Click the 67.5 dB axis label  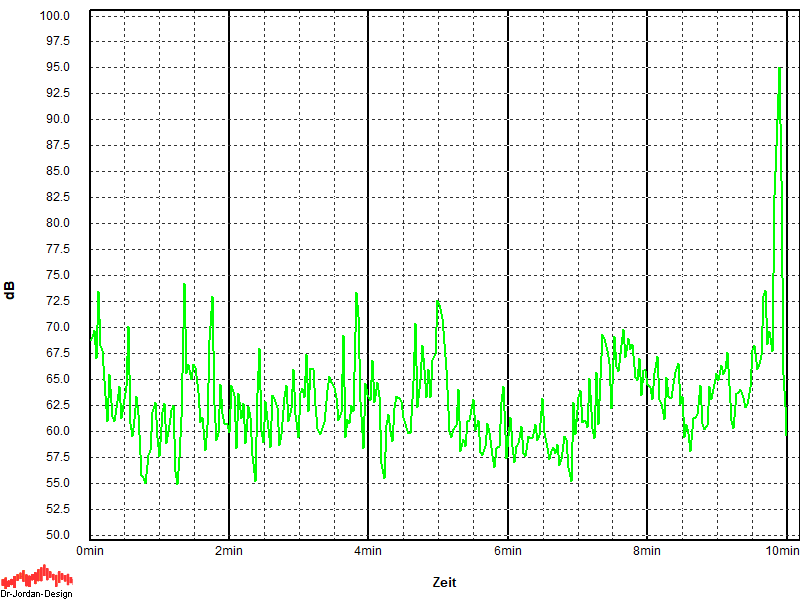point(56,353)
